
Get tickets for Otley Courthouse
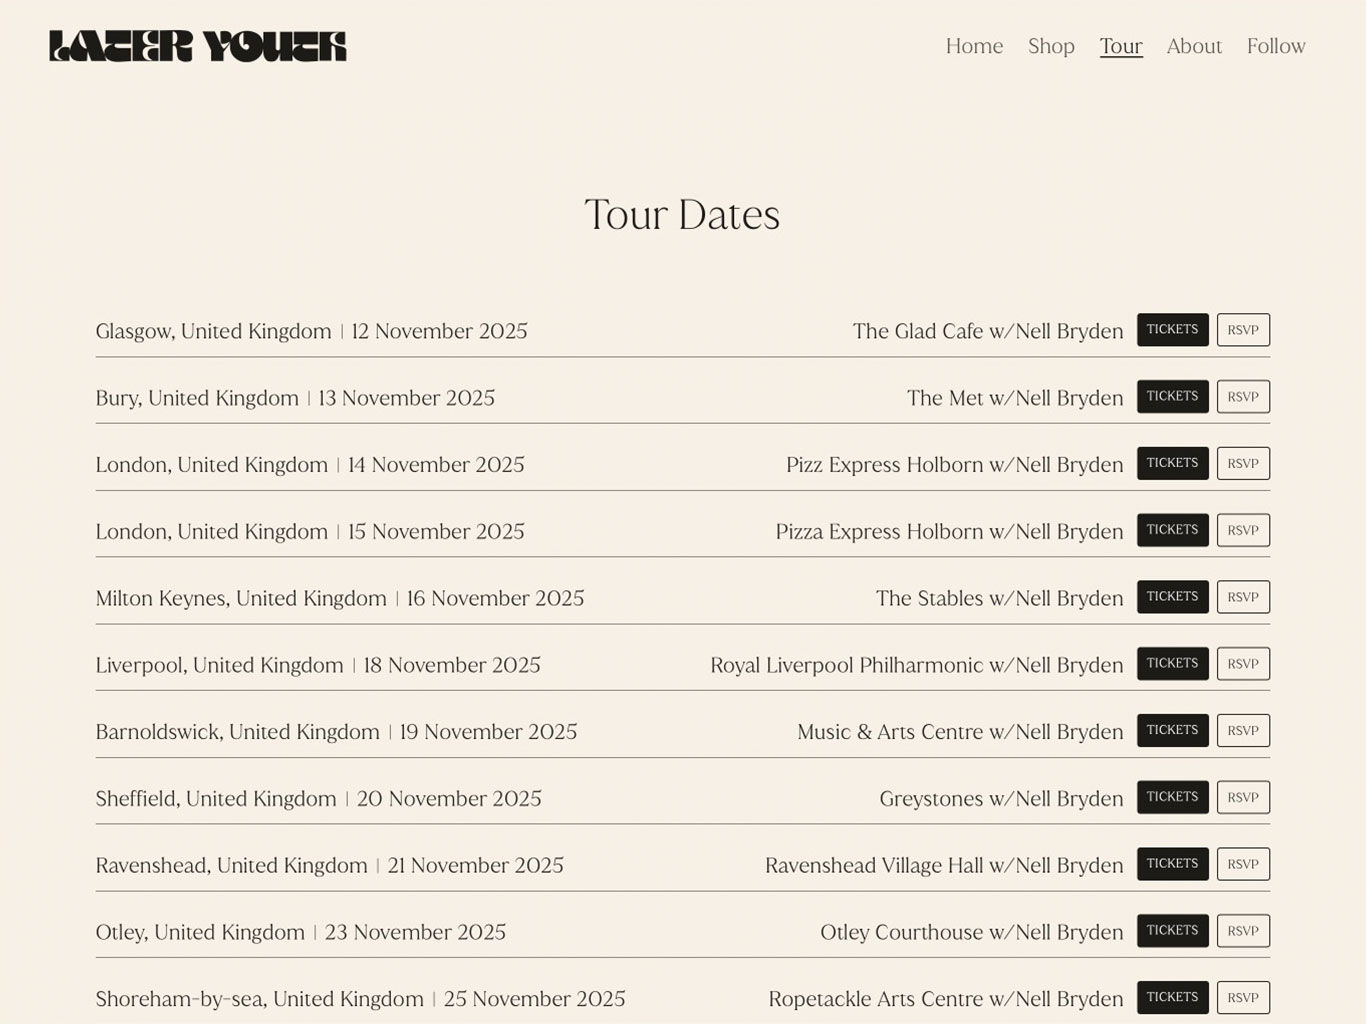(1172, 930)
